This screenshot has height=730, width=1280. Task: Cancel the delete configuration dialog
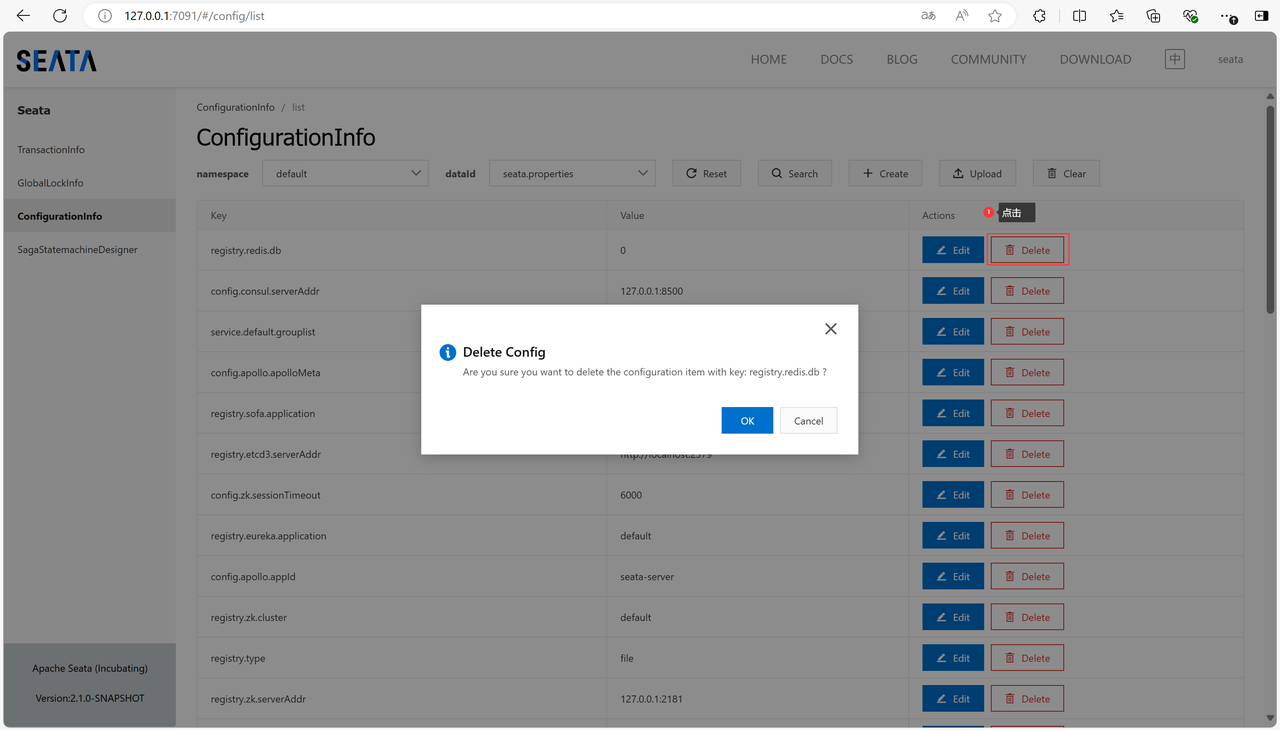point(808,421)
